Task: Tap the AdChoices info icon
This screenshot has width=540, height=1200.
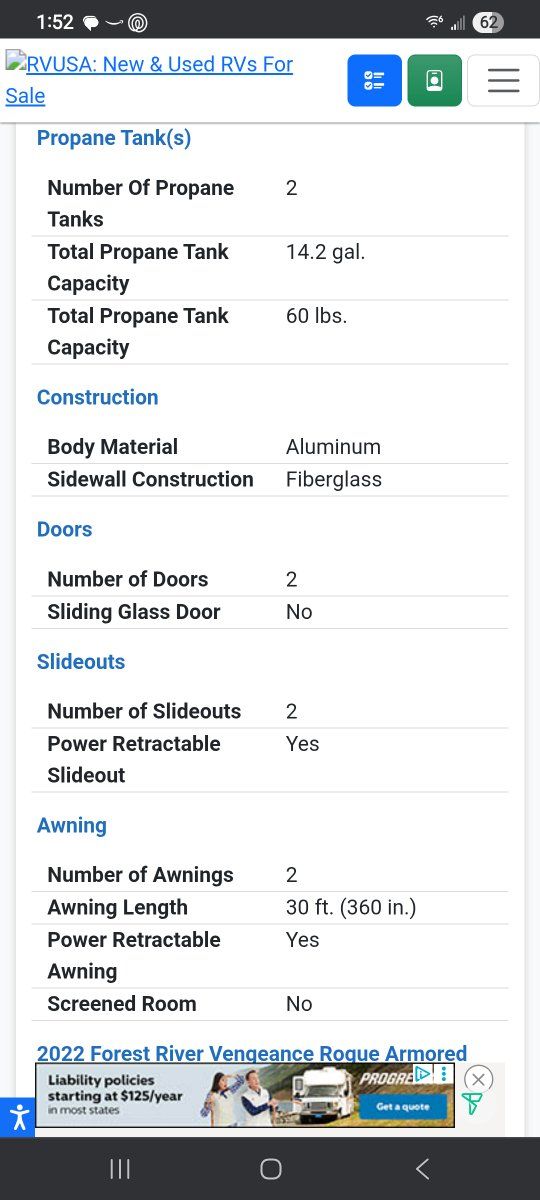Action: 425,1073
